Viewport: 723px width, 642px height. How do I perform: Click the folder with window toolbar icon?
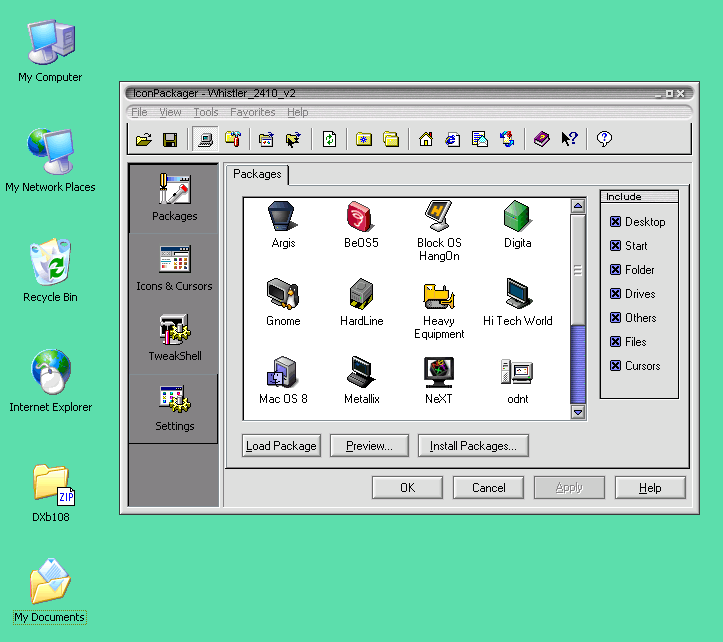266,139
